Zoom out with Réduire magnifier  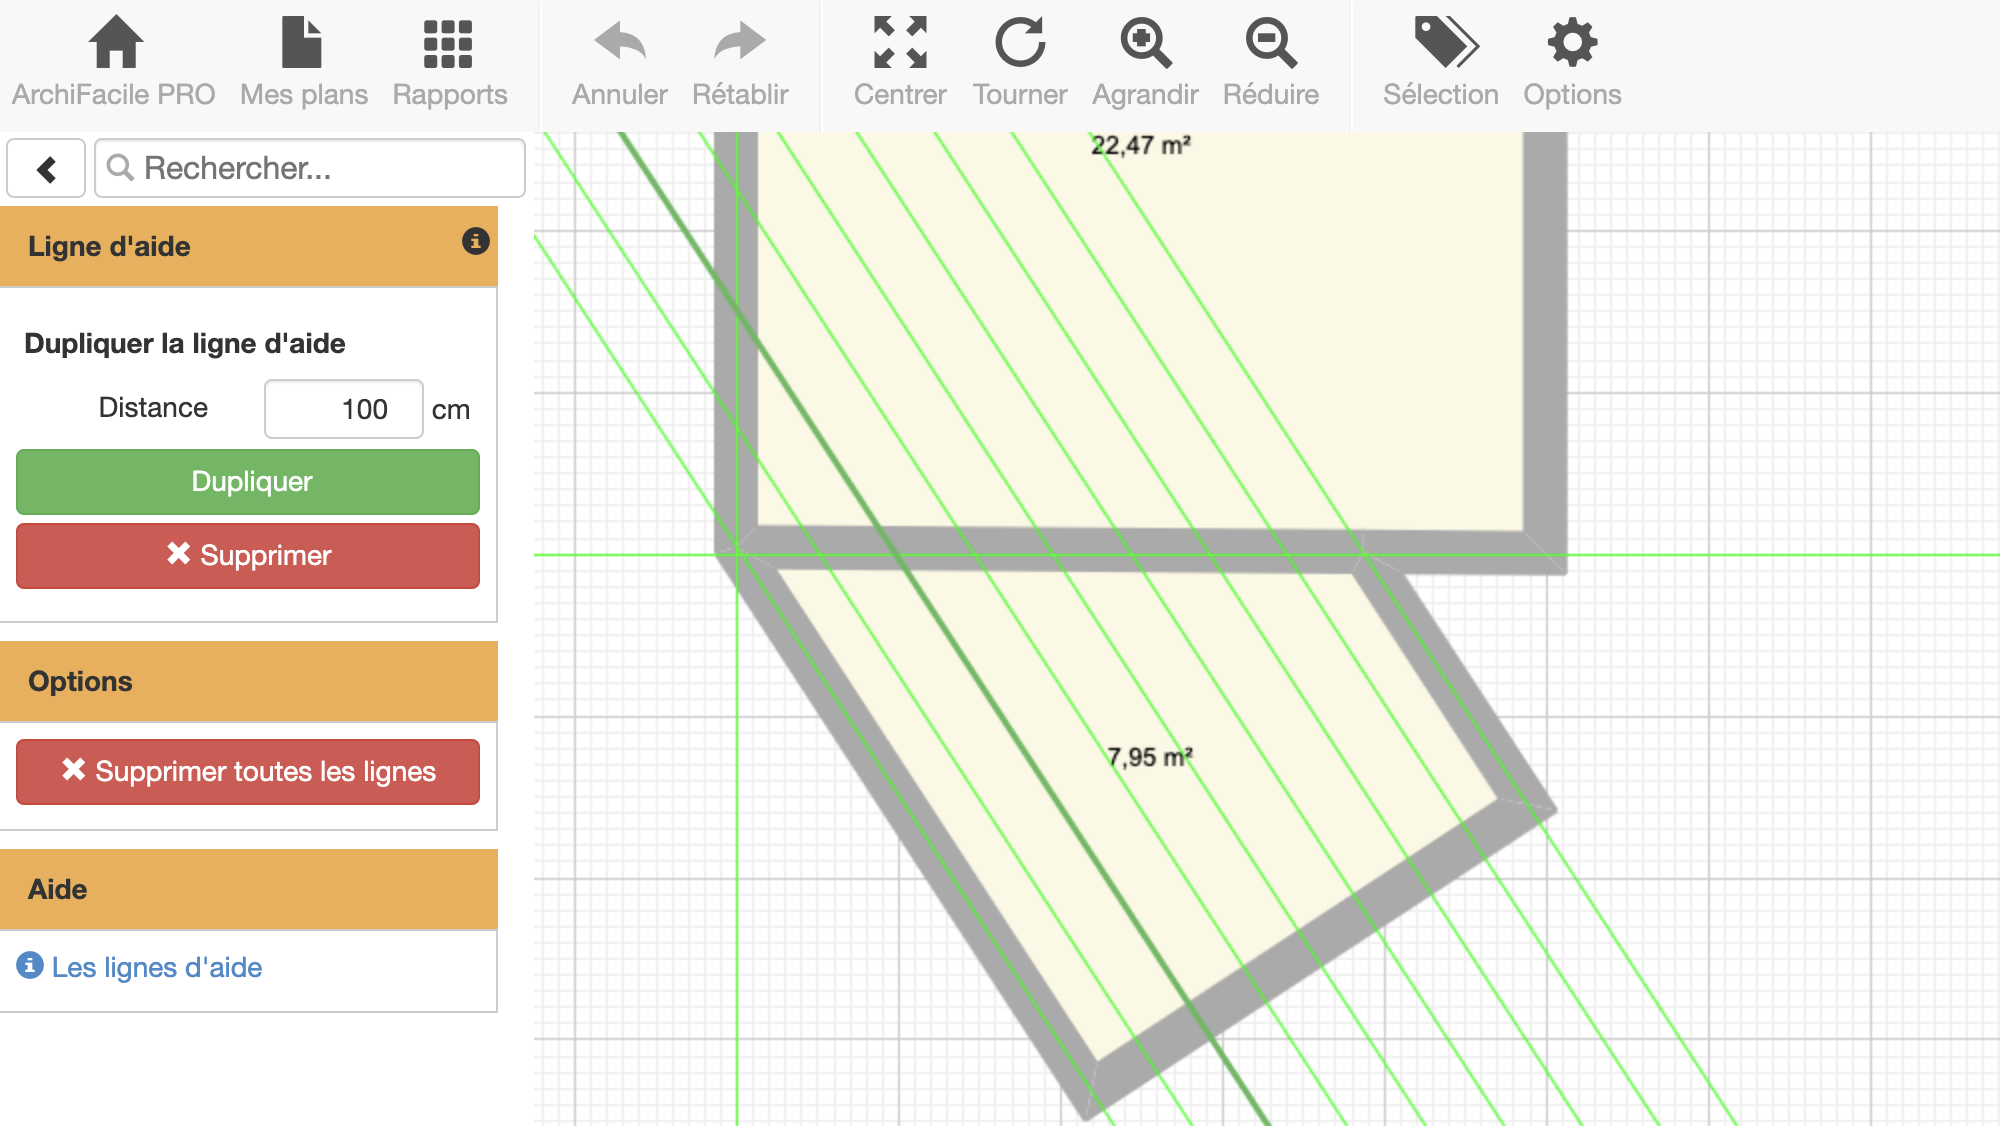pos(1270,44)
